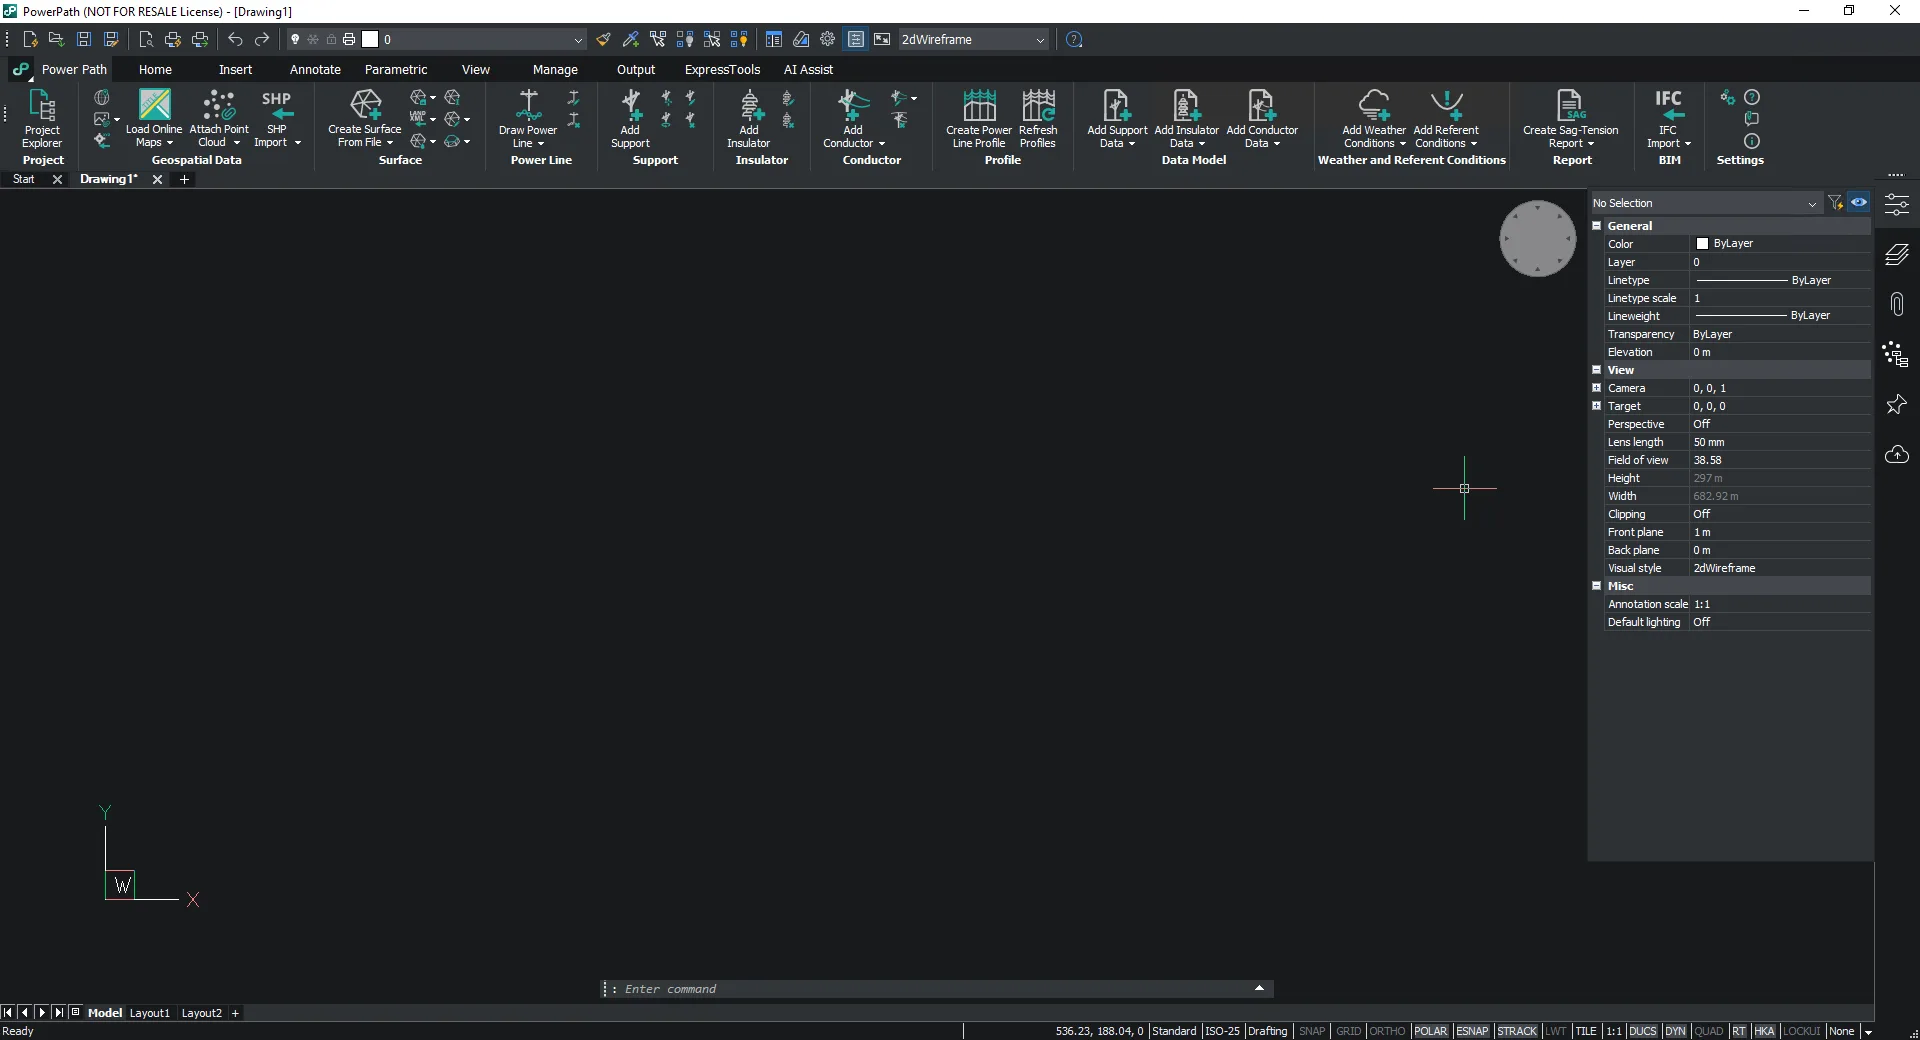Toggle GRID in status bar
The width and height of the screenshot is (1920, 1040).
click(x=1348, y=1031)
